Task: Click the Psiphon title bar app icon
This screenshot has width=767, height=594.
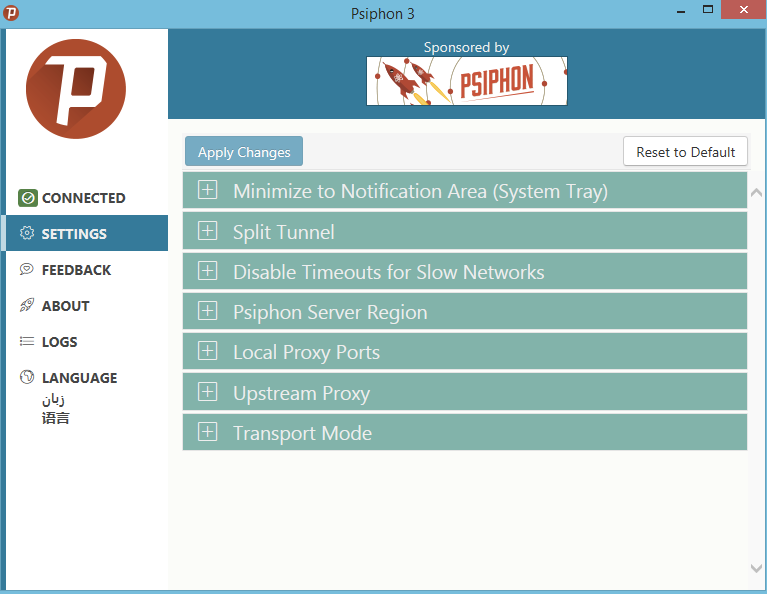Action: click(11, 13)
